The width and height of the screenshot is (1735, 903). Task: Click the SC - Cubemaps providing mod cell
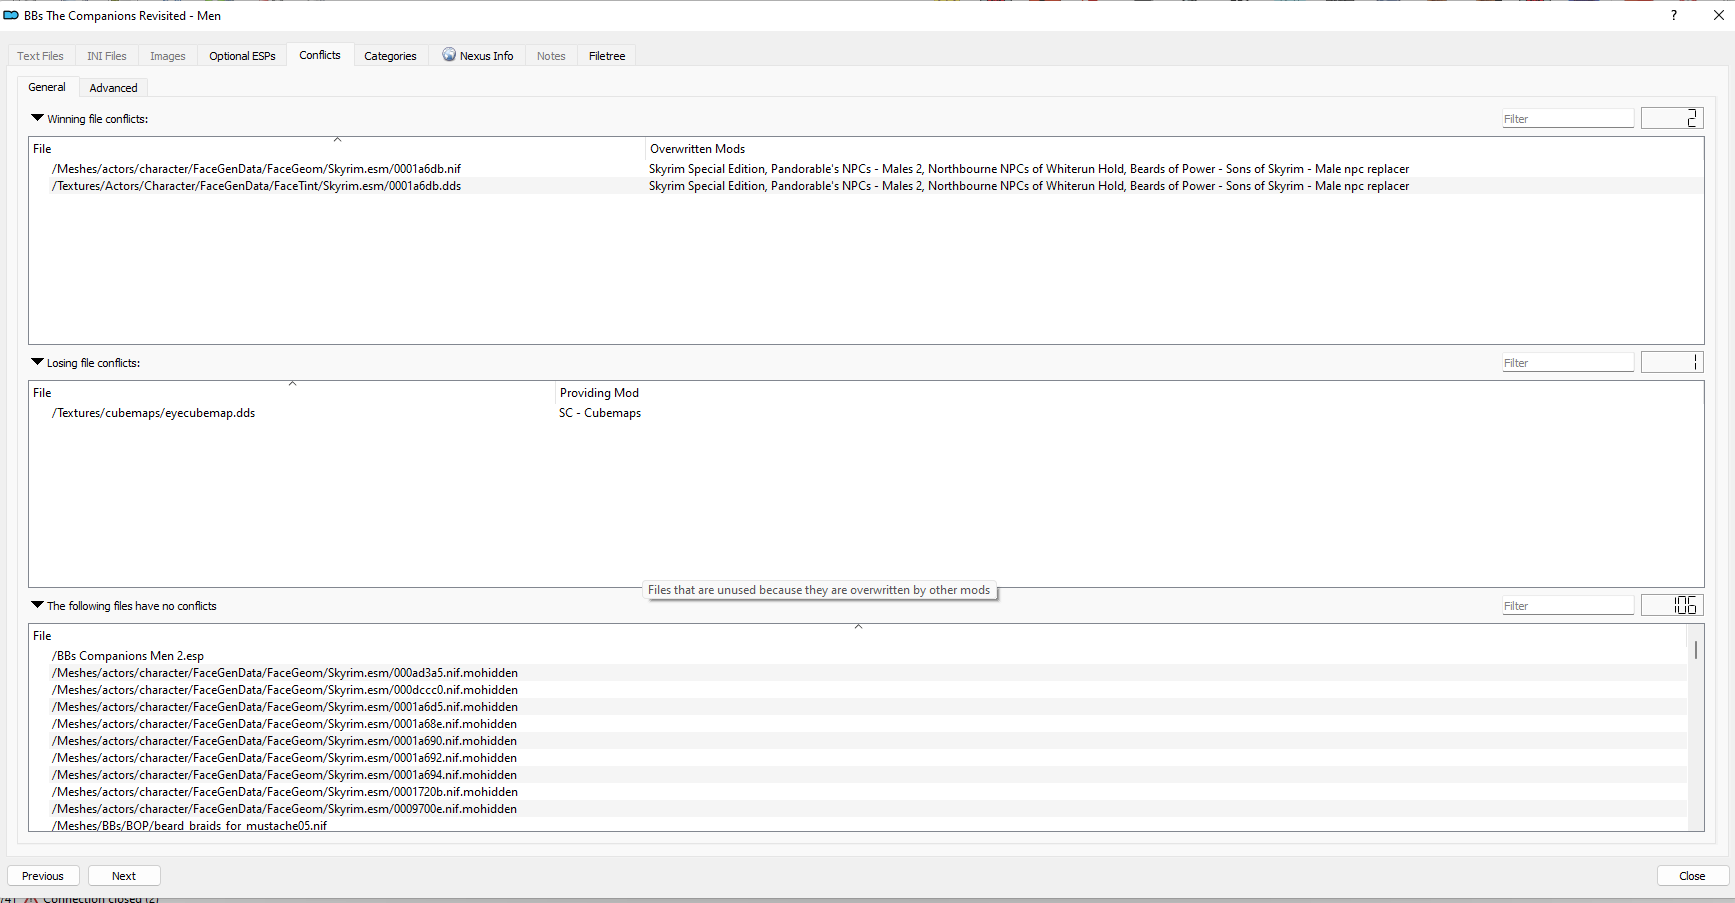click(x=600, y=413)
